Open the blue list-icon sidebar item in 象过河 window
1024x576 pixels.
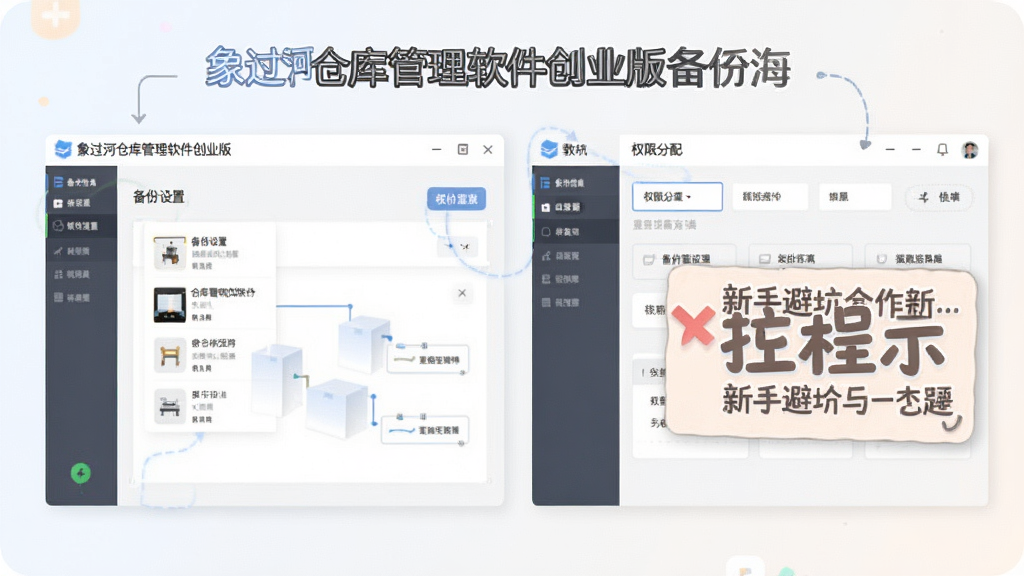coord(81,182)
